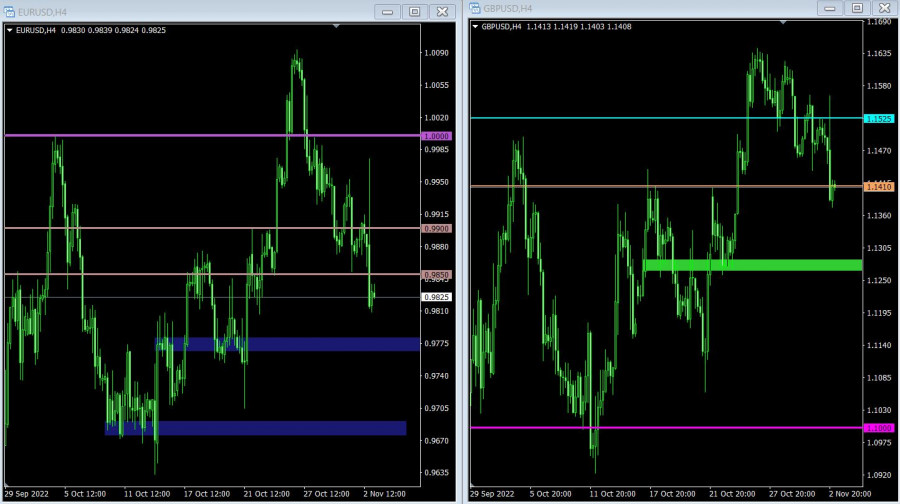Select the orange 1.1410 price label on GBPUSD
Image resolution: width=900 pixels, height=504 pixels.
(x=879, y=187)
